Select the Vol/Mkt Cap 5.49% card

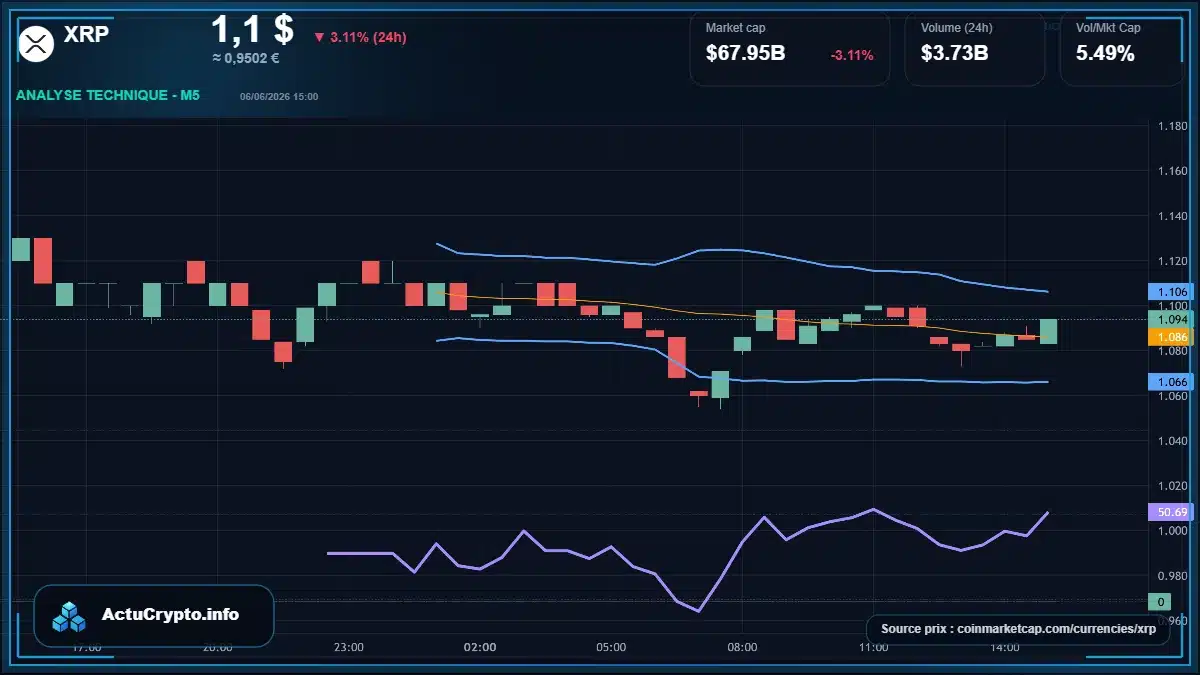1122,48
